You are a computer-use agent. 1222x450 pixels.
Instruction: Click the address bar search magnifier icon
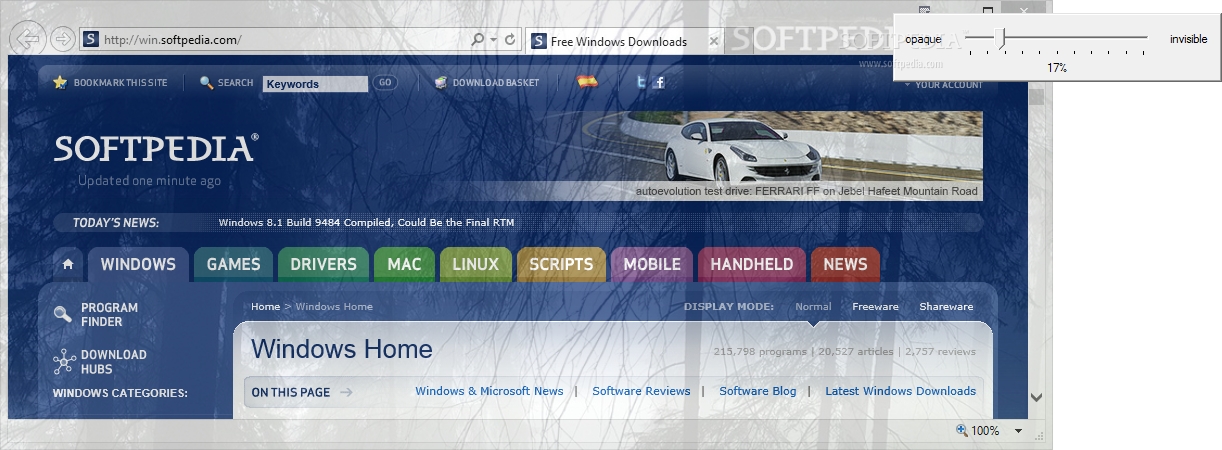(478, 40)
